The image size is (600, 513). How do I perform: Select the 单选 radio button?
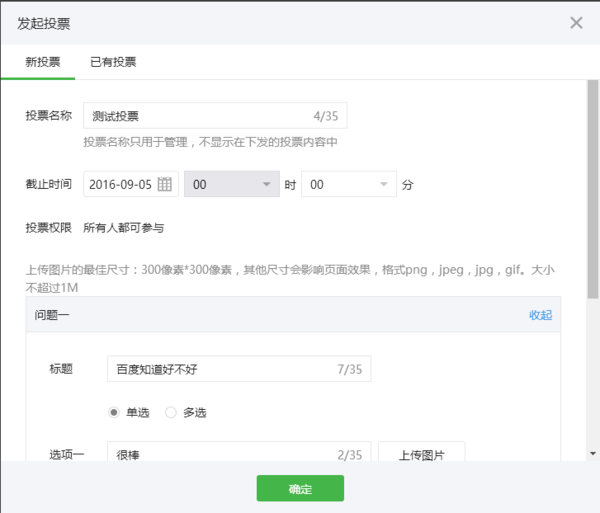coord(114,412)
